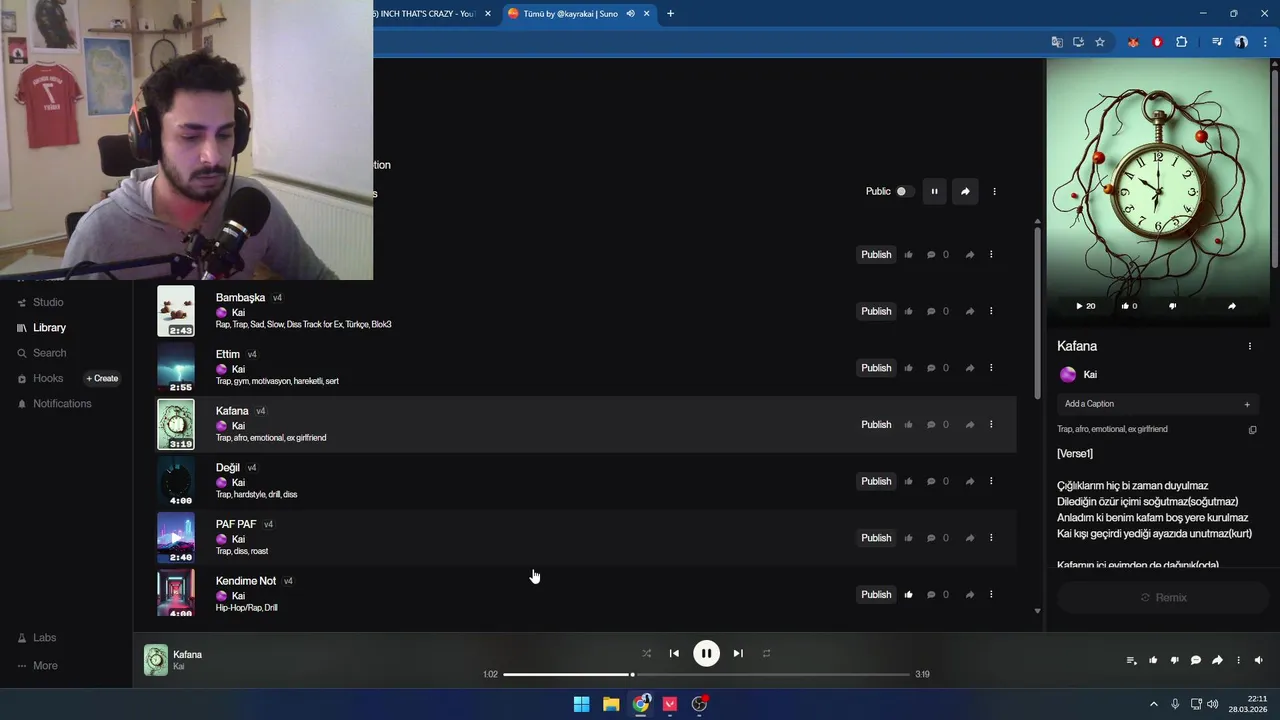Viewport: 1280px width, 720px height.
Task: Open comments on Değil track
Action: click(931, 481)
